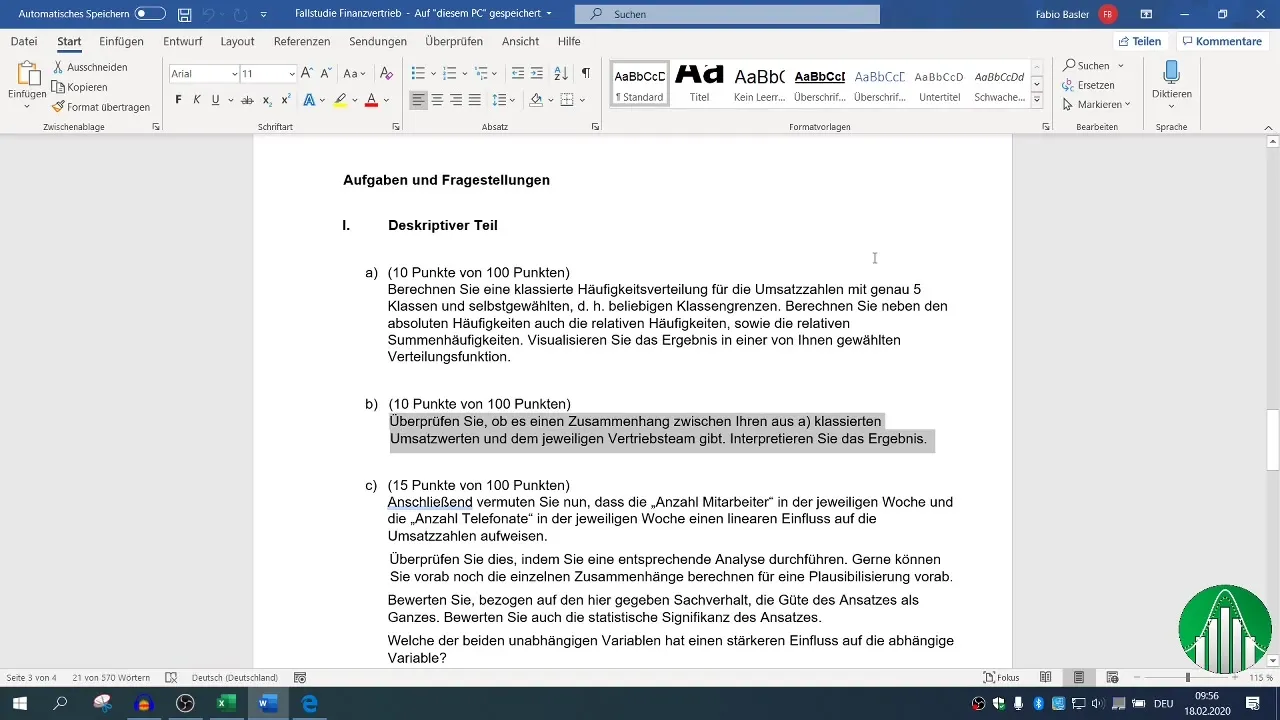This screenshot has width=1280, height=720.
Task: Open the Referenzen tab
Action: (x=302, y=41)
